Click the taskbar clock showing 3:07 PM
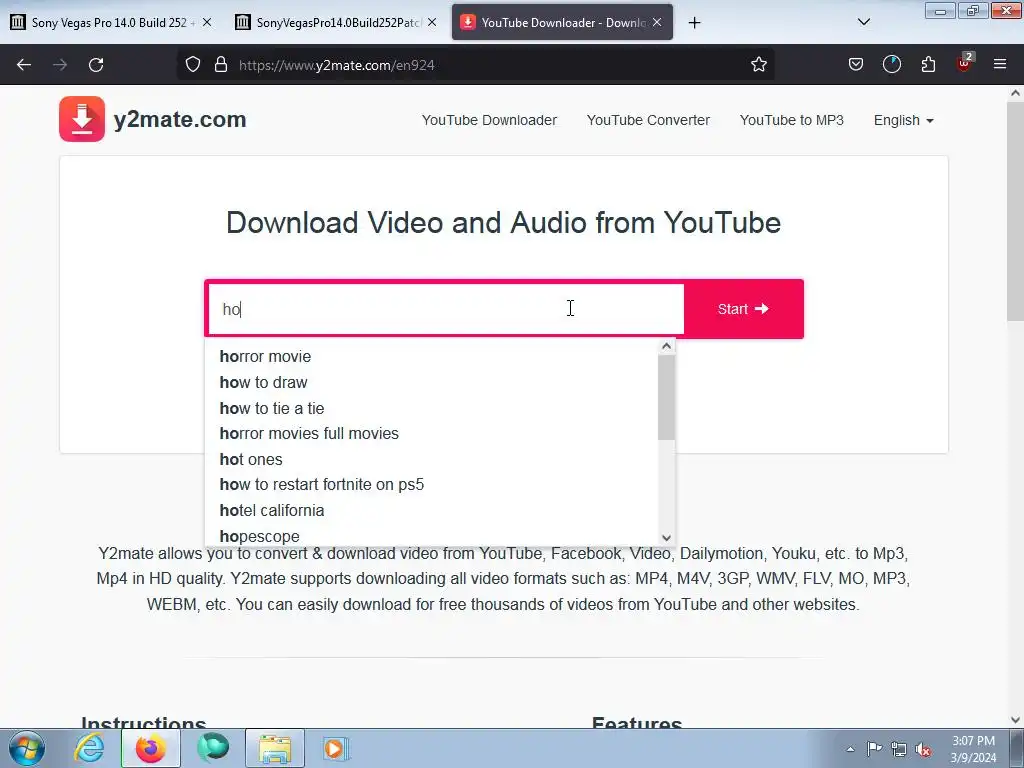 973,749
